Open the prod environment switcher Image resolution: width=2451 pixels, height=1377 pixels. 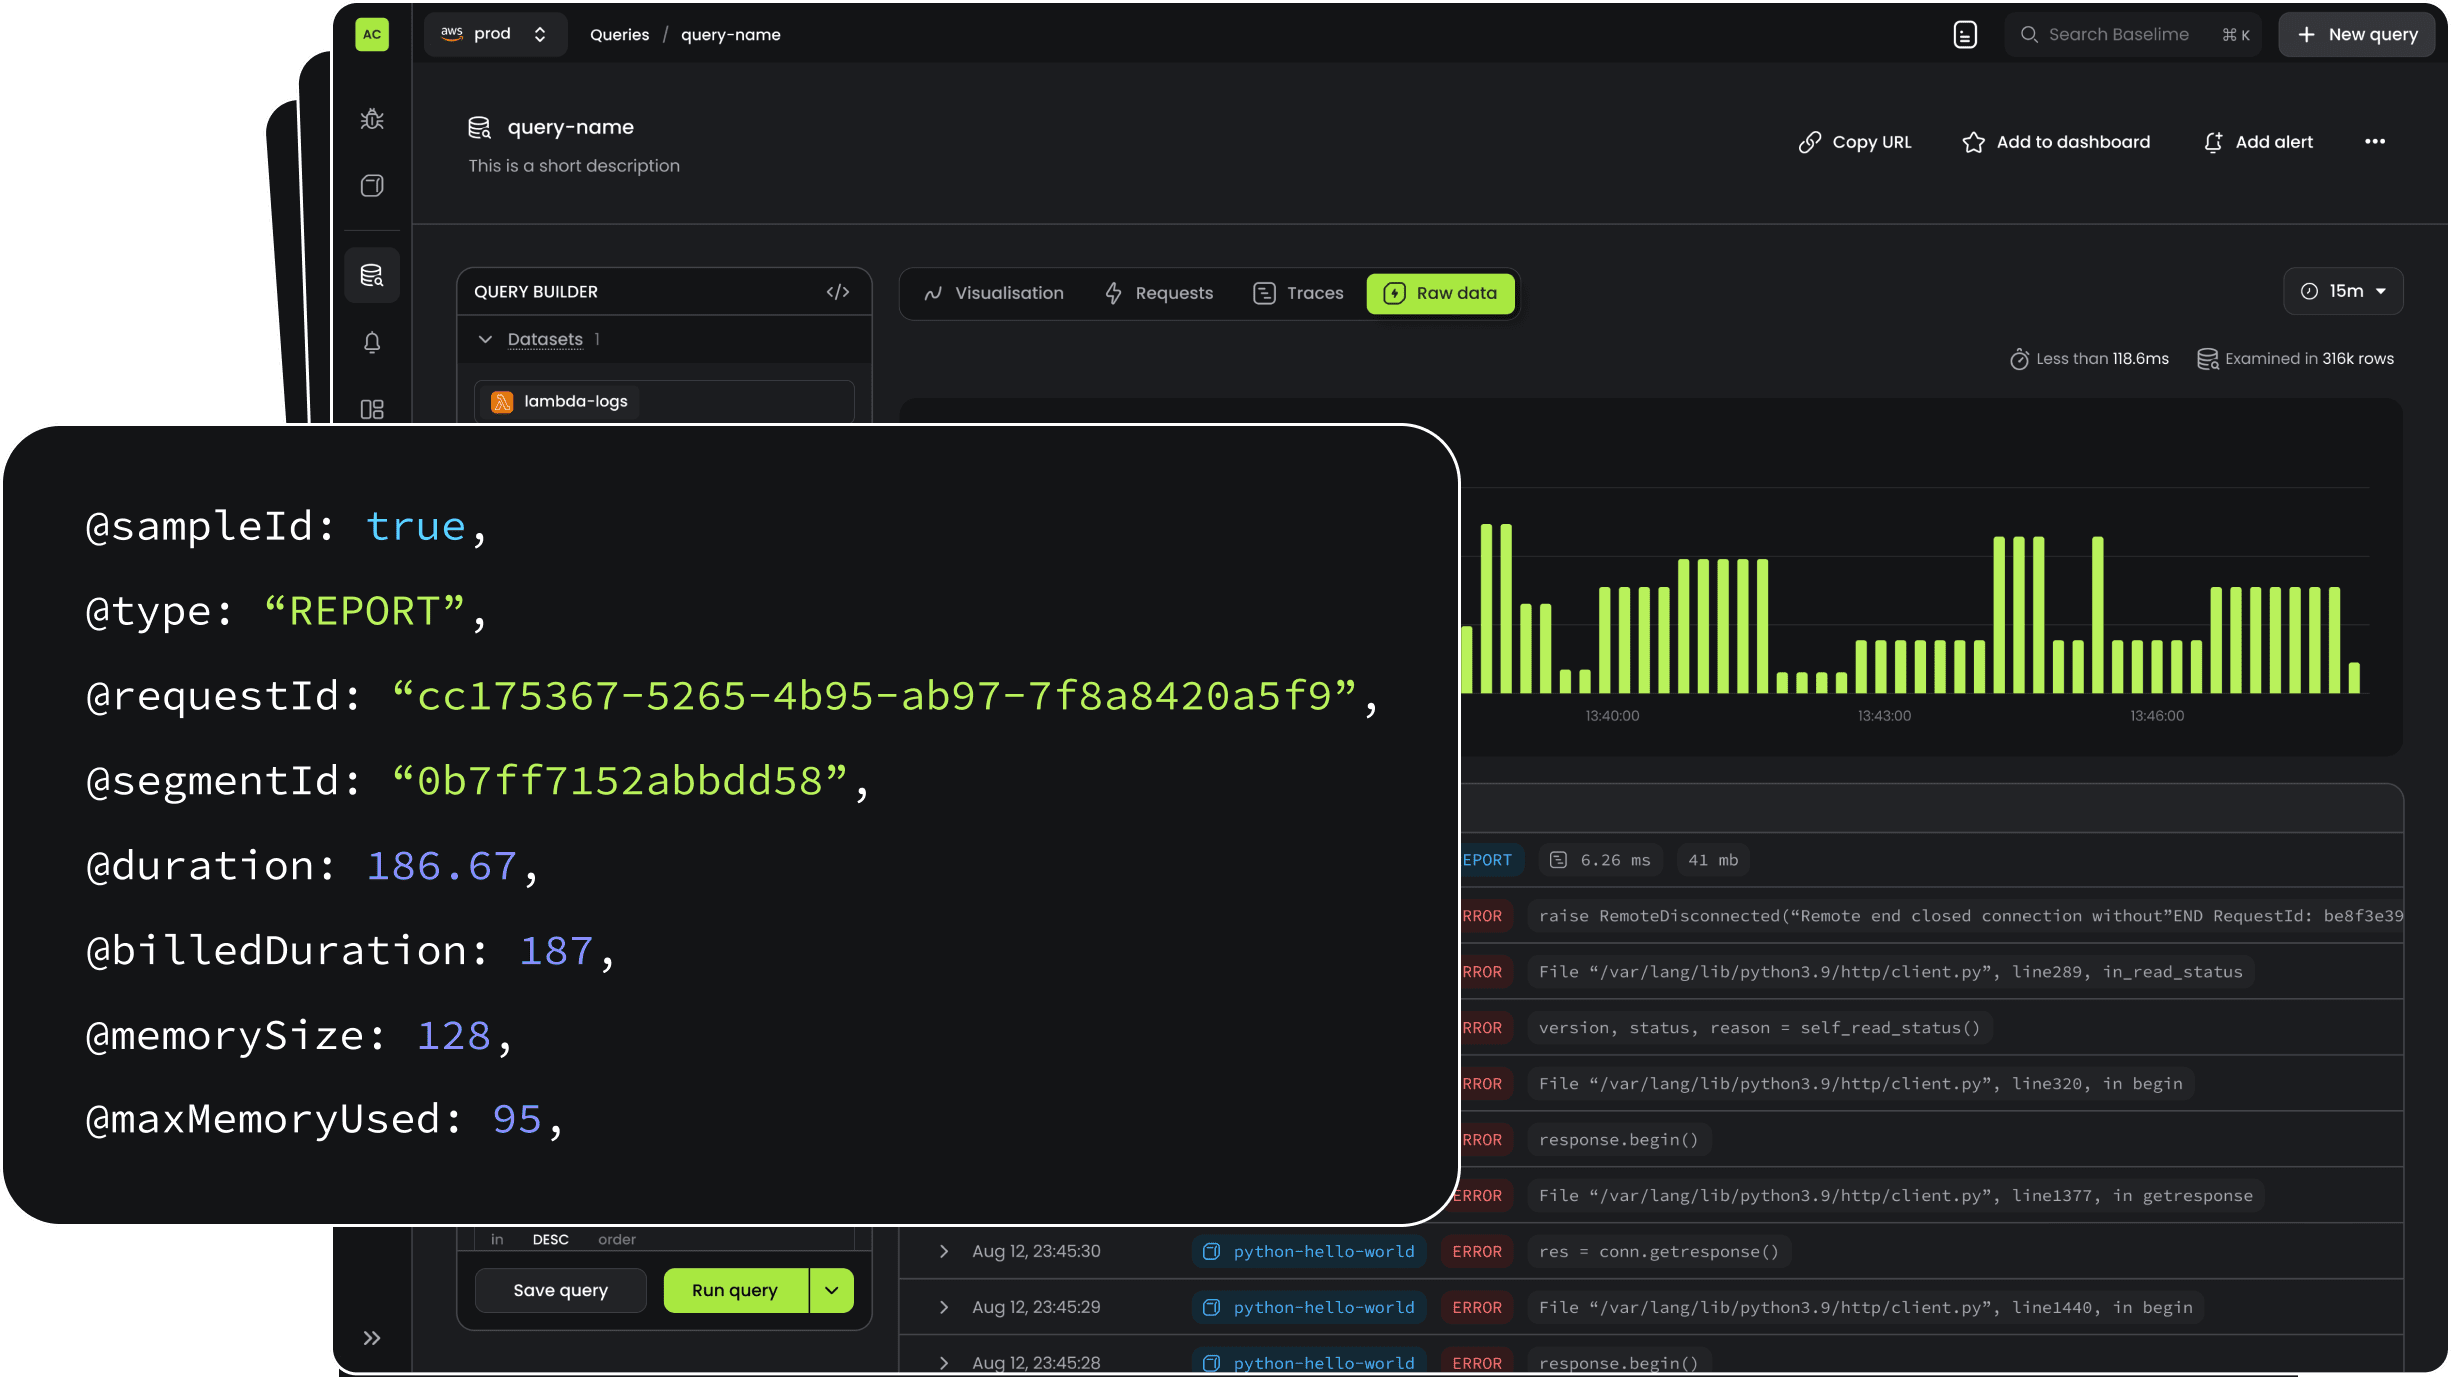coord(495,35)
